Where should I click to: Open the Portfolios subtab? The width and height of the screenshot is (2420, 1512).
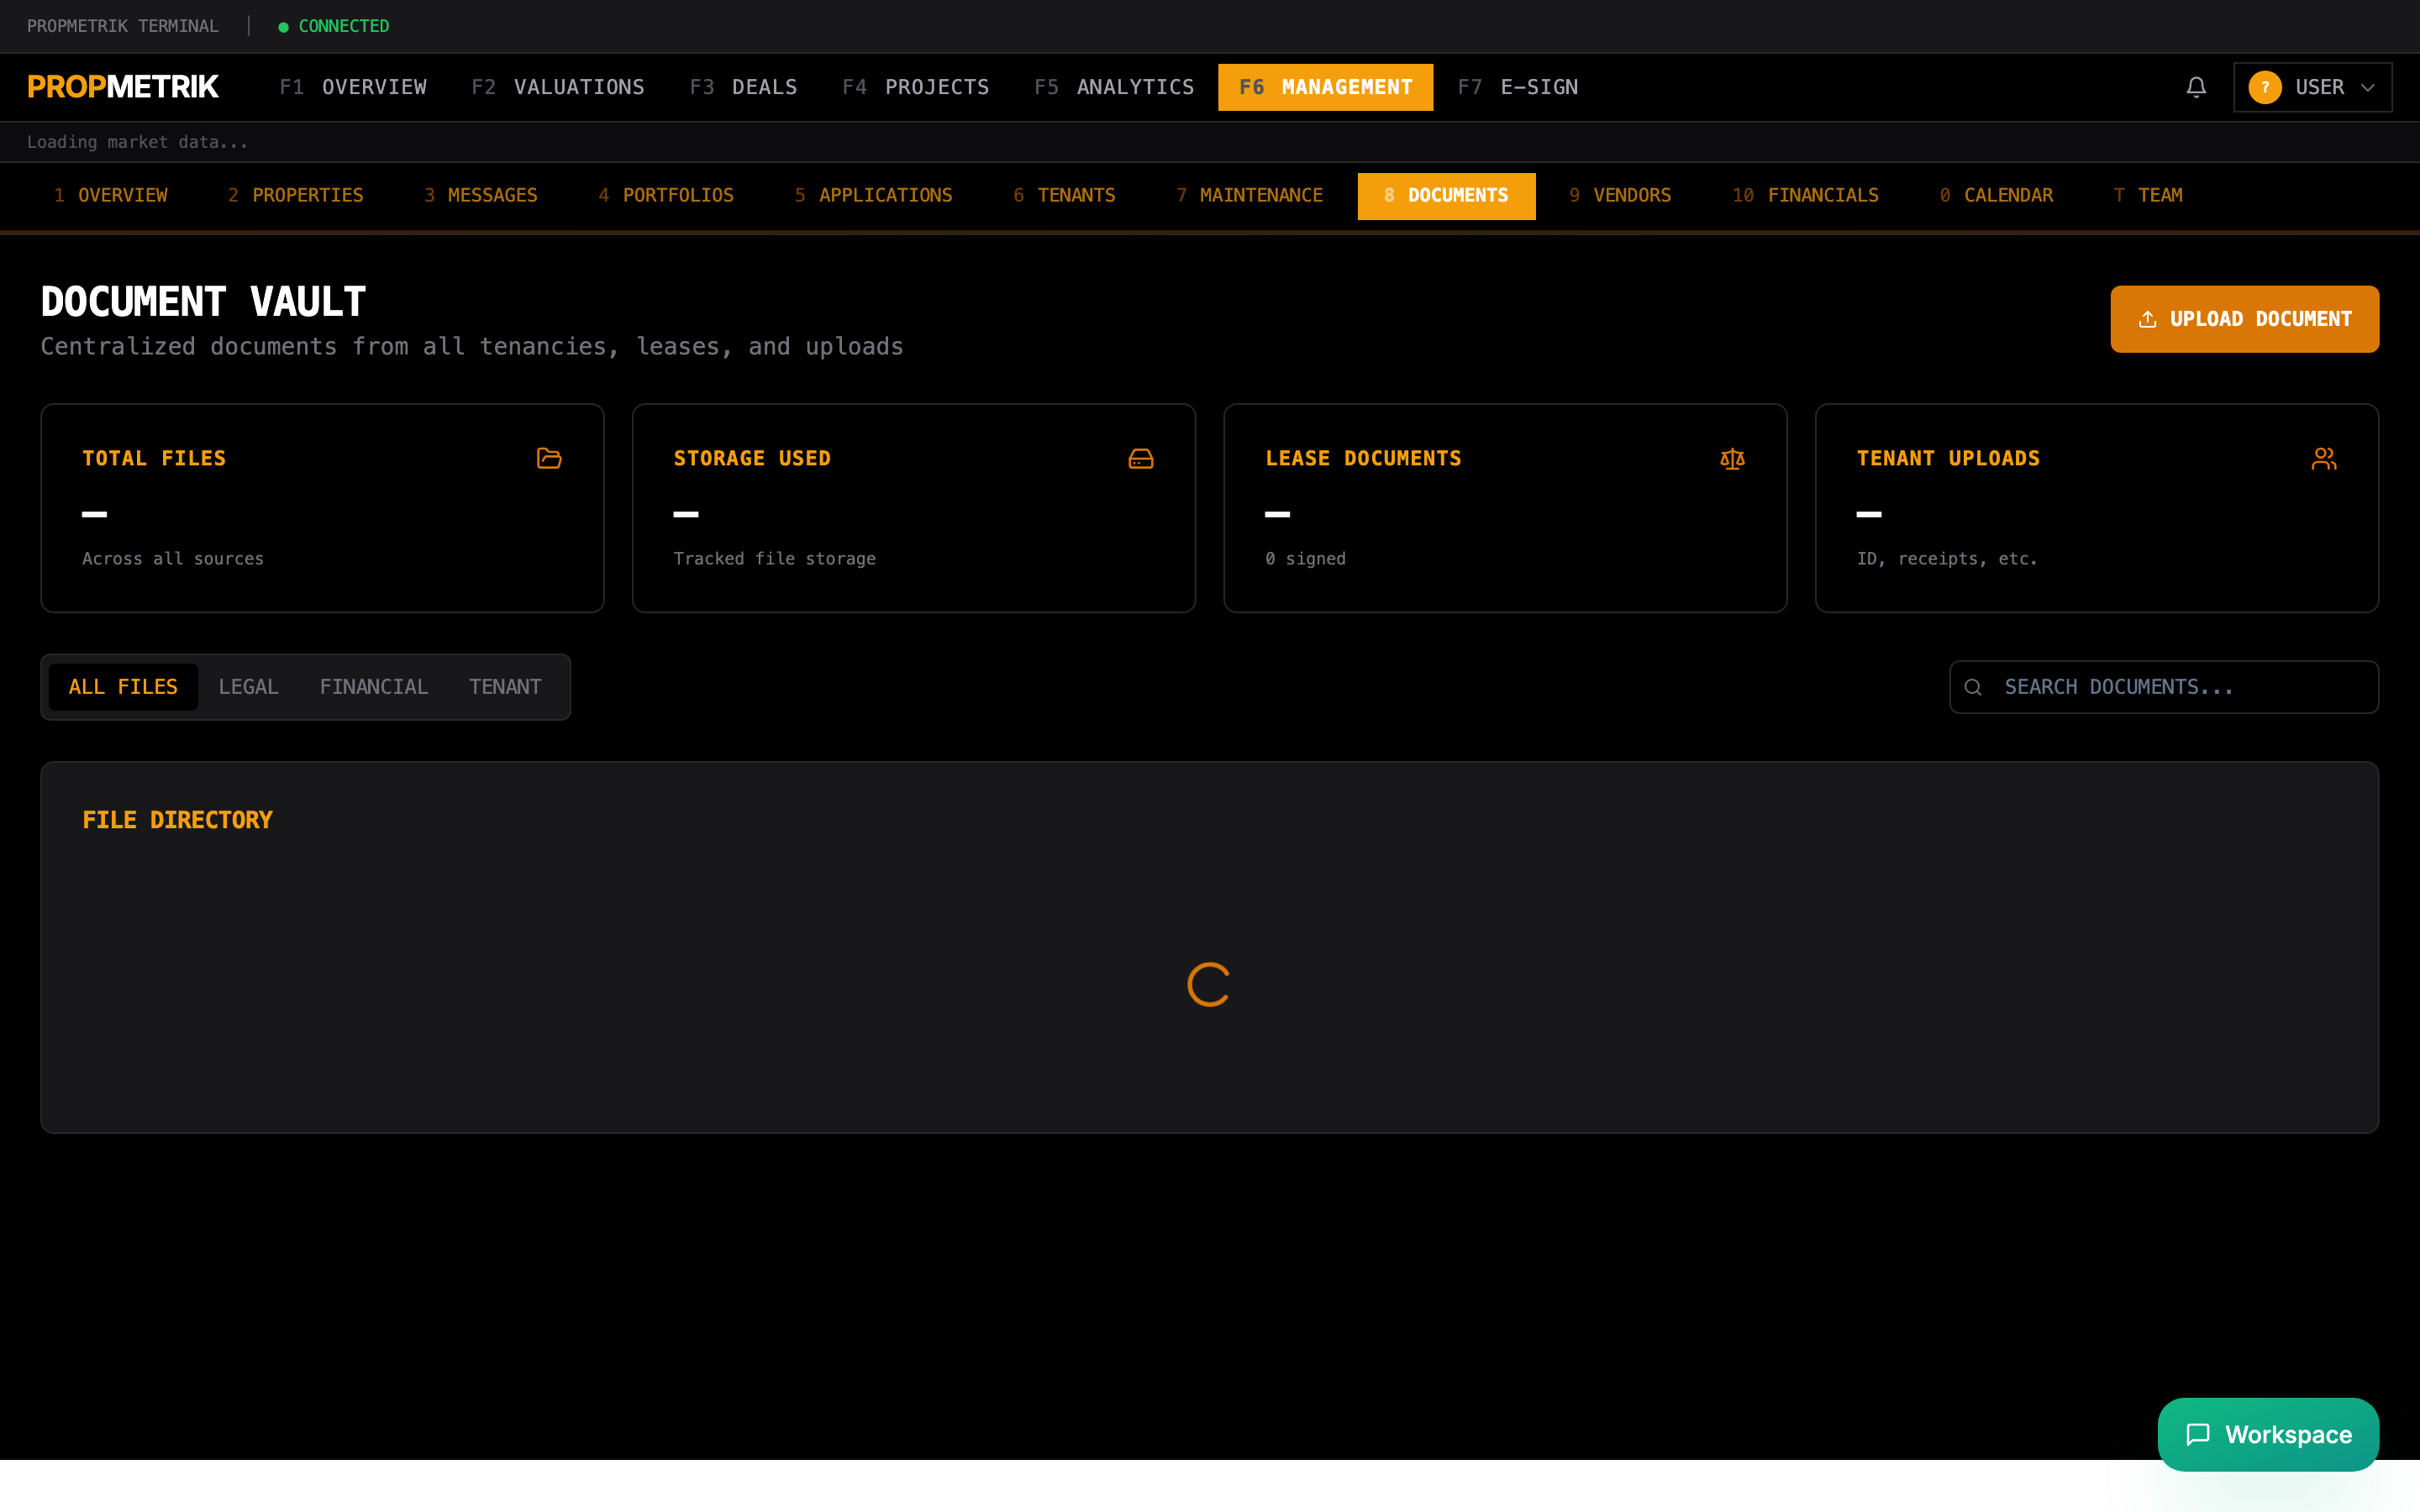(x=665, y=195)
